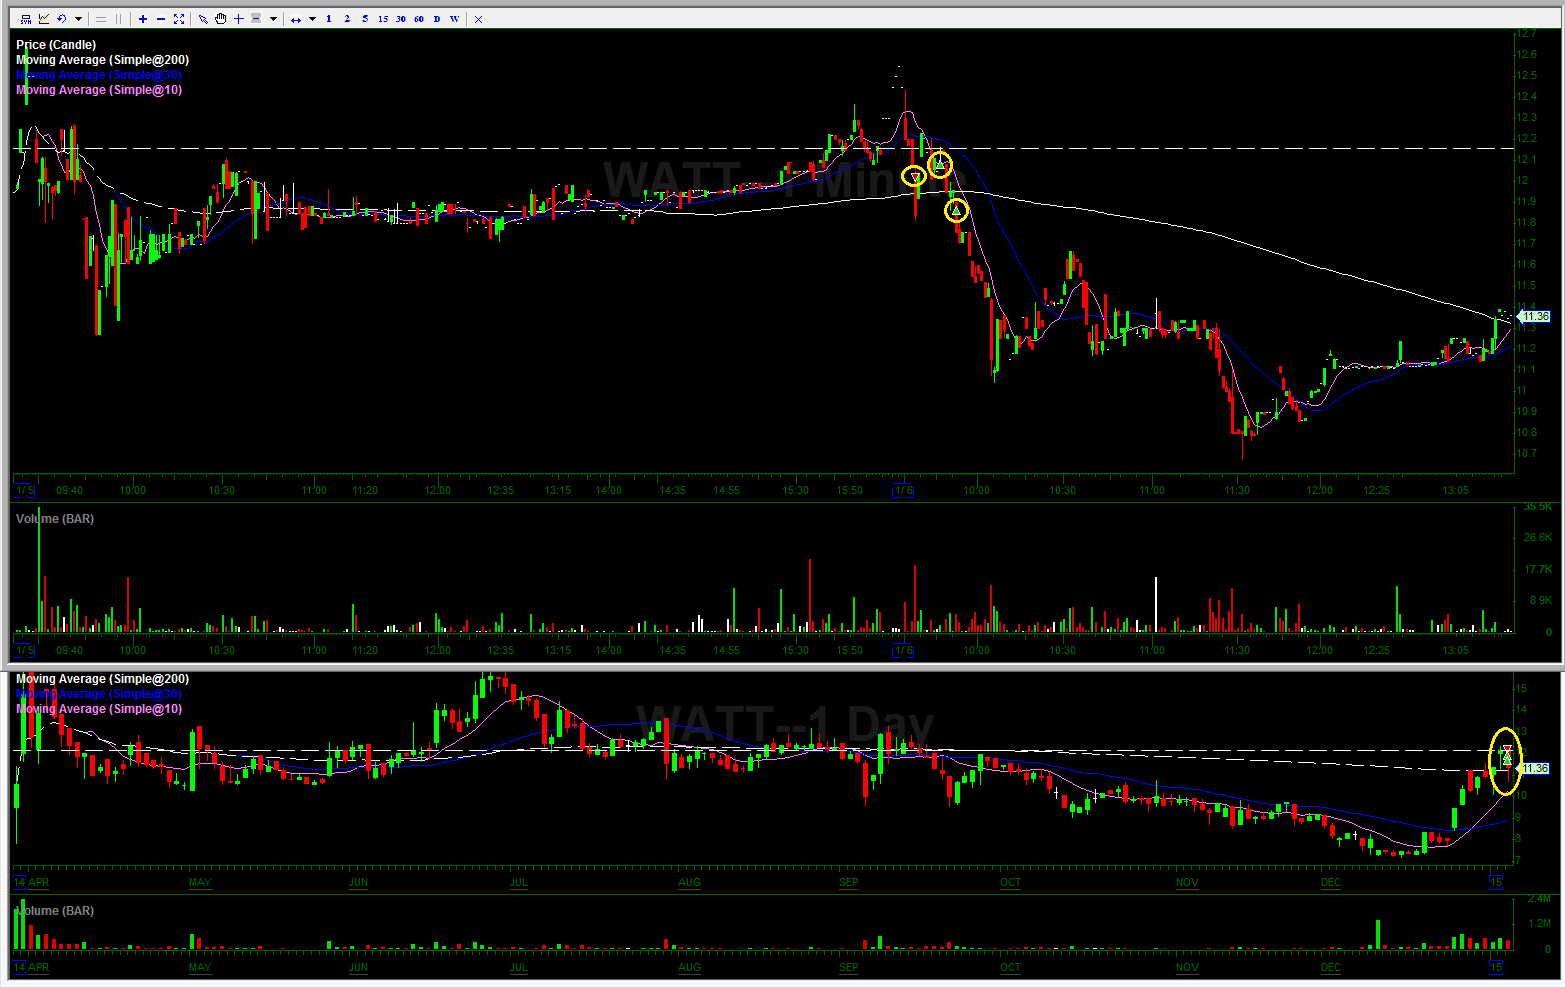Click the 11.36 price tag on the daily chart
Screen dimensions: 1565x987
pyautogui.click(x=1535, y=769)
